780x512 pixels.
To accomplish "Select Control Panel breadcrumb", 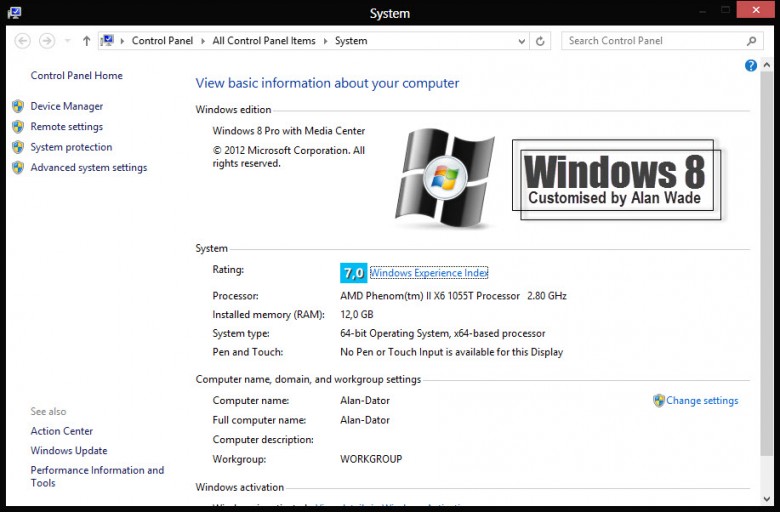I will [162, 41].
